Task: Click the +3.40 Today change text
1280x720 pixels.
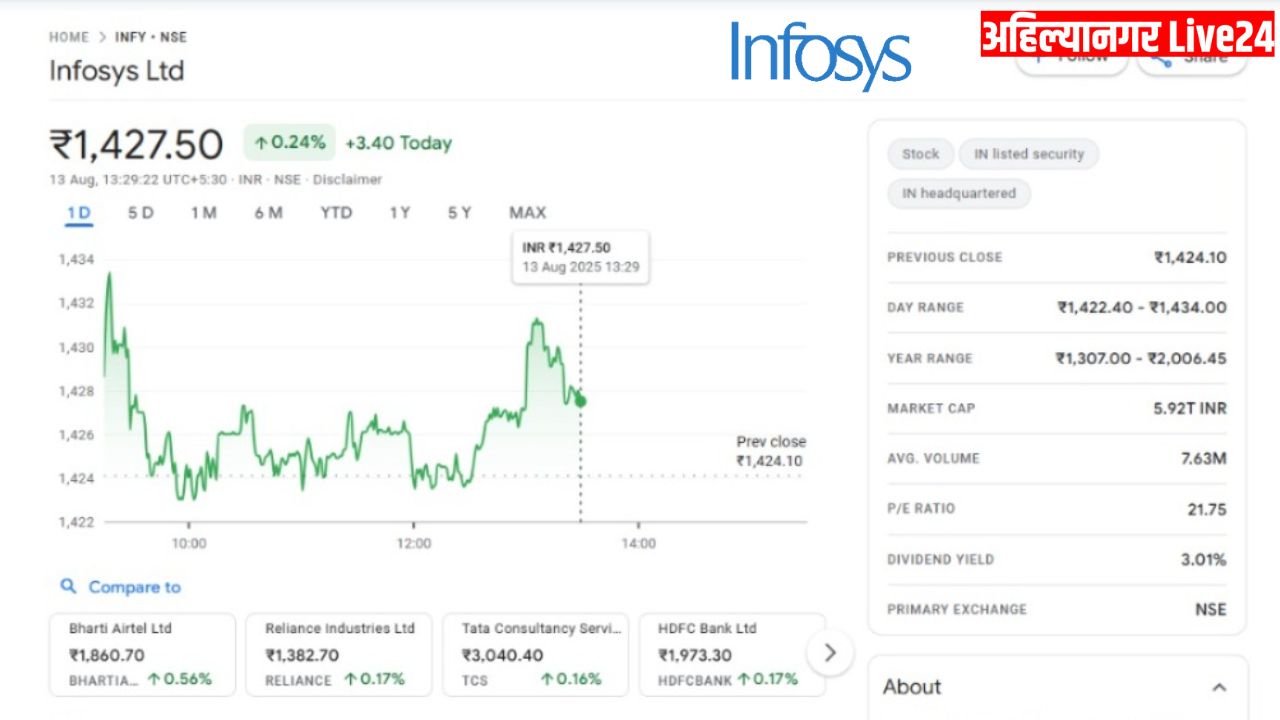Action: pyautogui.click(x=398, y=143)
